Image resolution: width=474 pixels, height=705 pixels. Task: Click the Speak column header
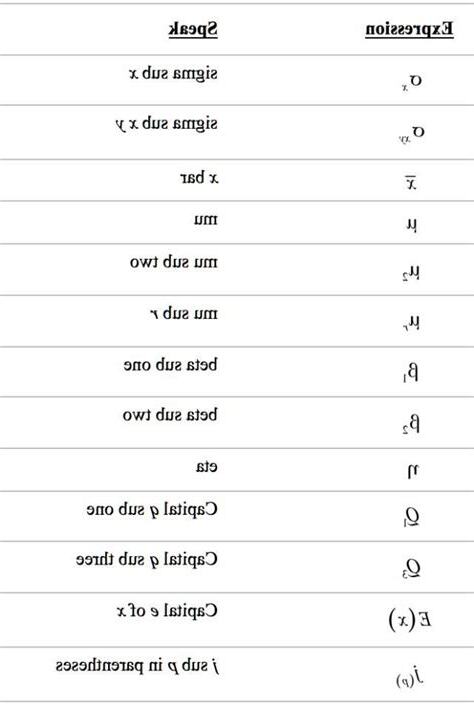pos(193,30)
